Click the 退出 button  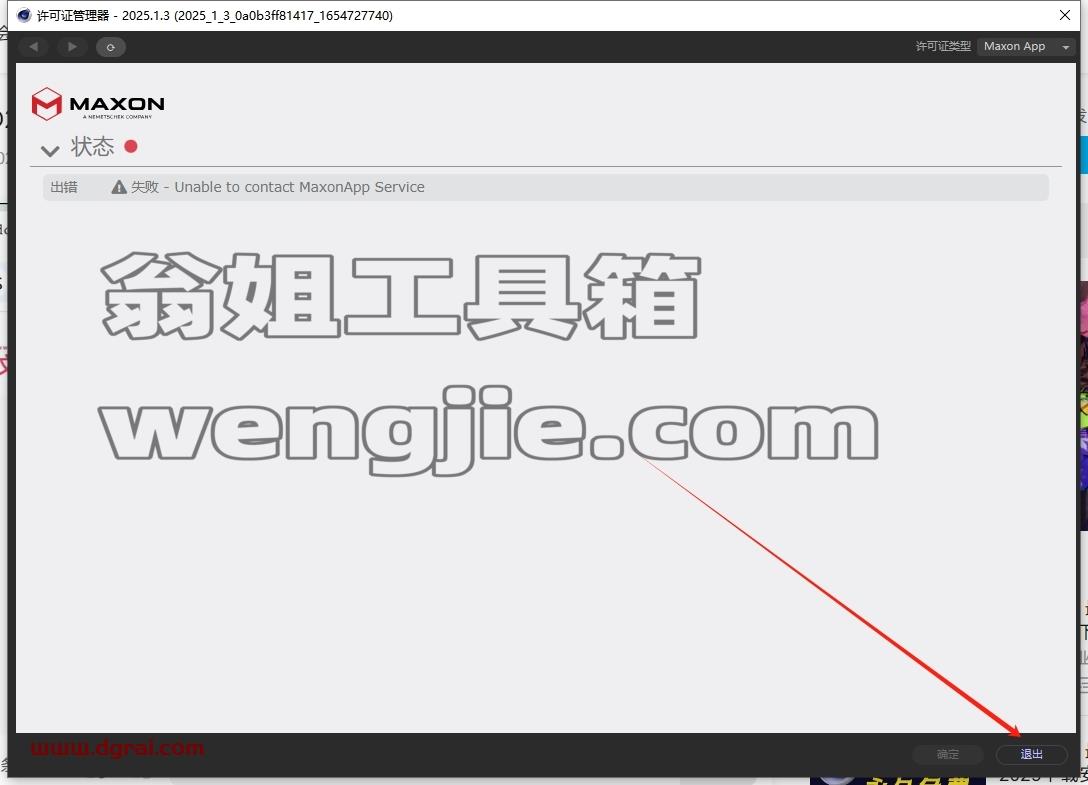pyautogui.click(x=1031, y=754)
